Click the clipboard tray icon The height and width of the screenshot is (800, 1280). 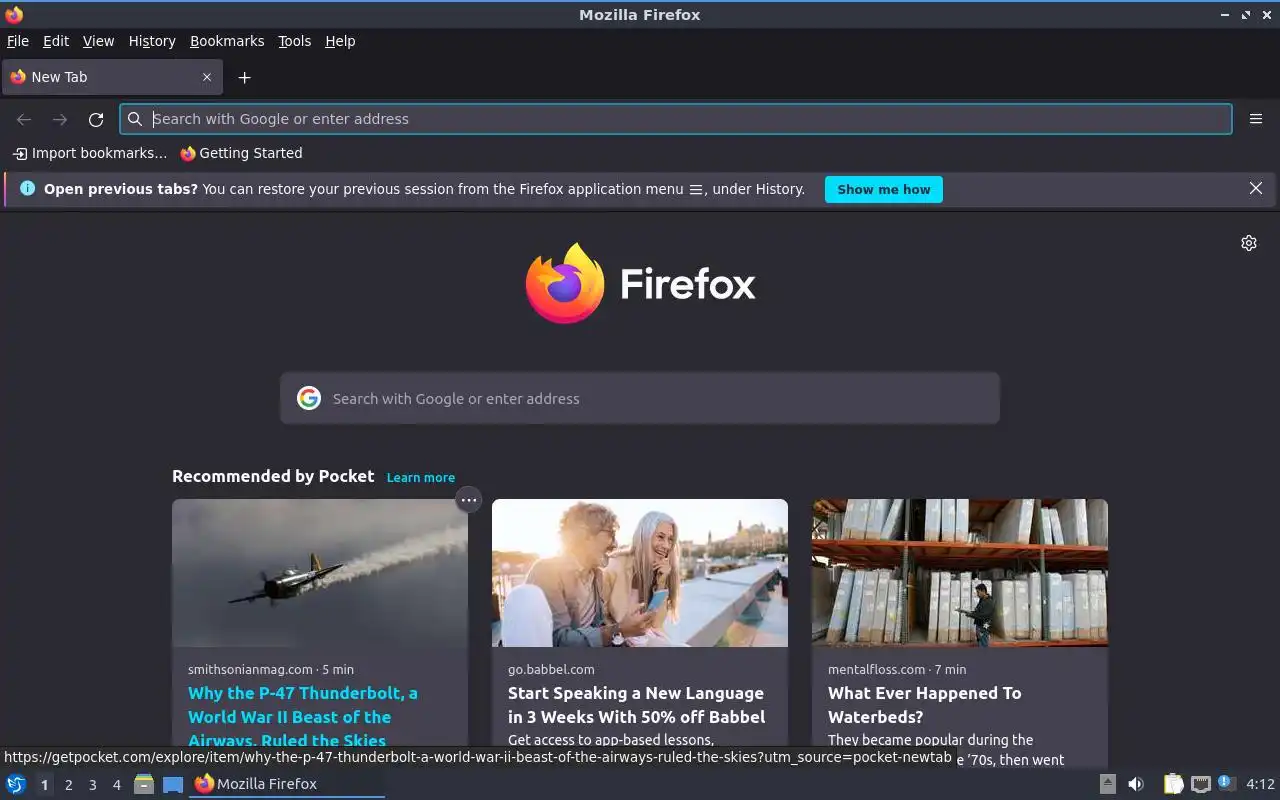[1173, 784]
